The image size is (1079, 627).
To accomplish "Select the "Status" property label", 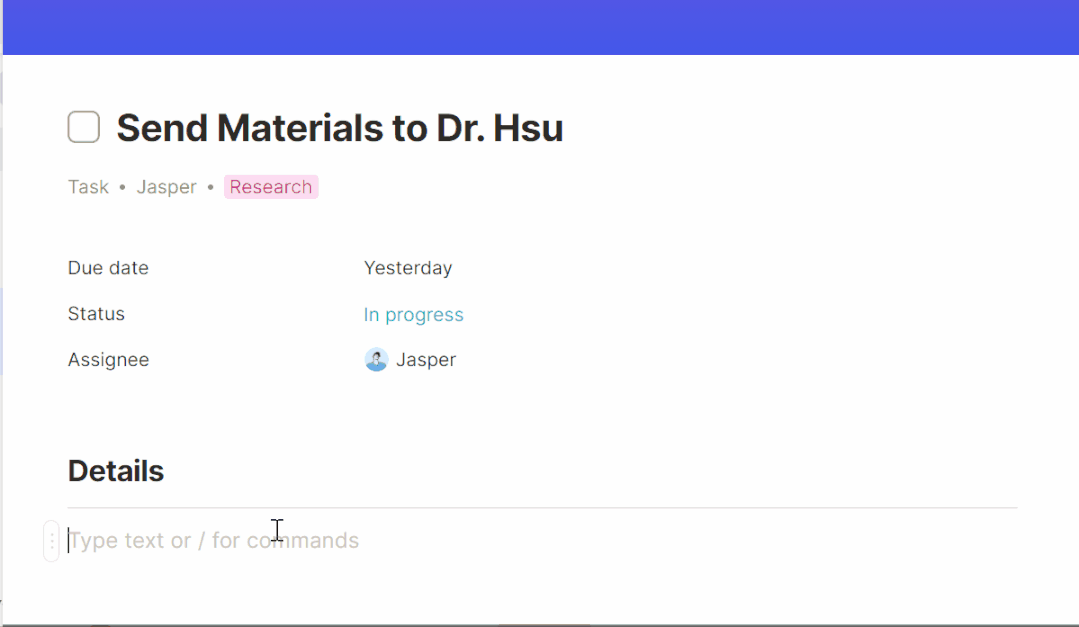I will (96, 314).
